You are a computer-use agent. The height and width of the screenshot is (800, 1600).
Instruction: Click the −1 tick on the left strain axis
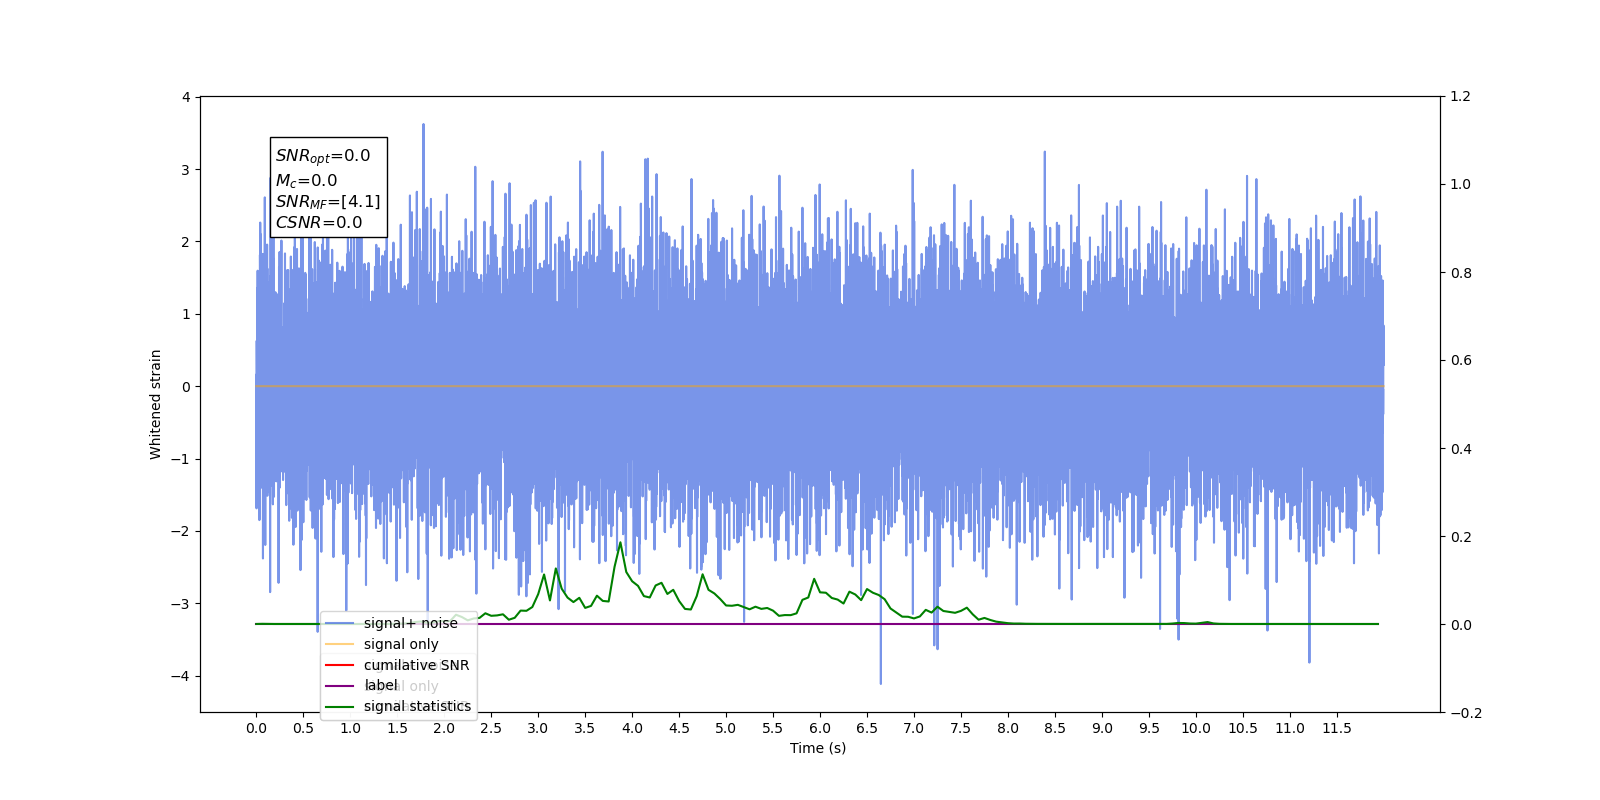tap(180, 459)
